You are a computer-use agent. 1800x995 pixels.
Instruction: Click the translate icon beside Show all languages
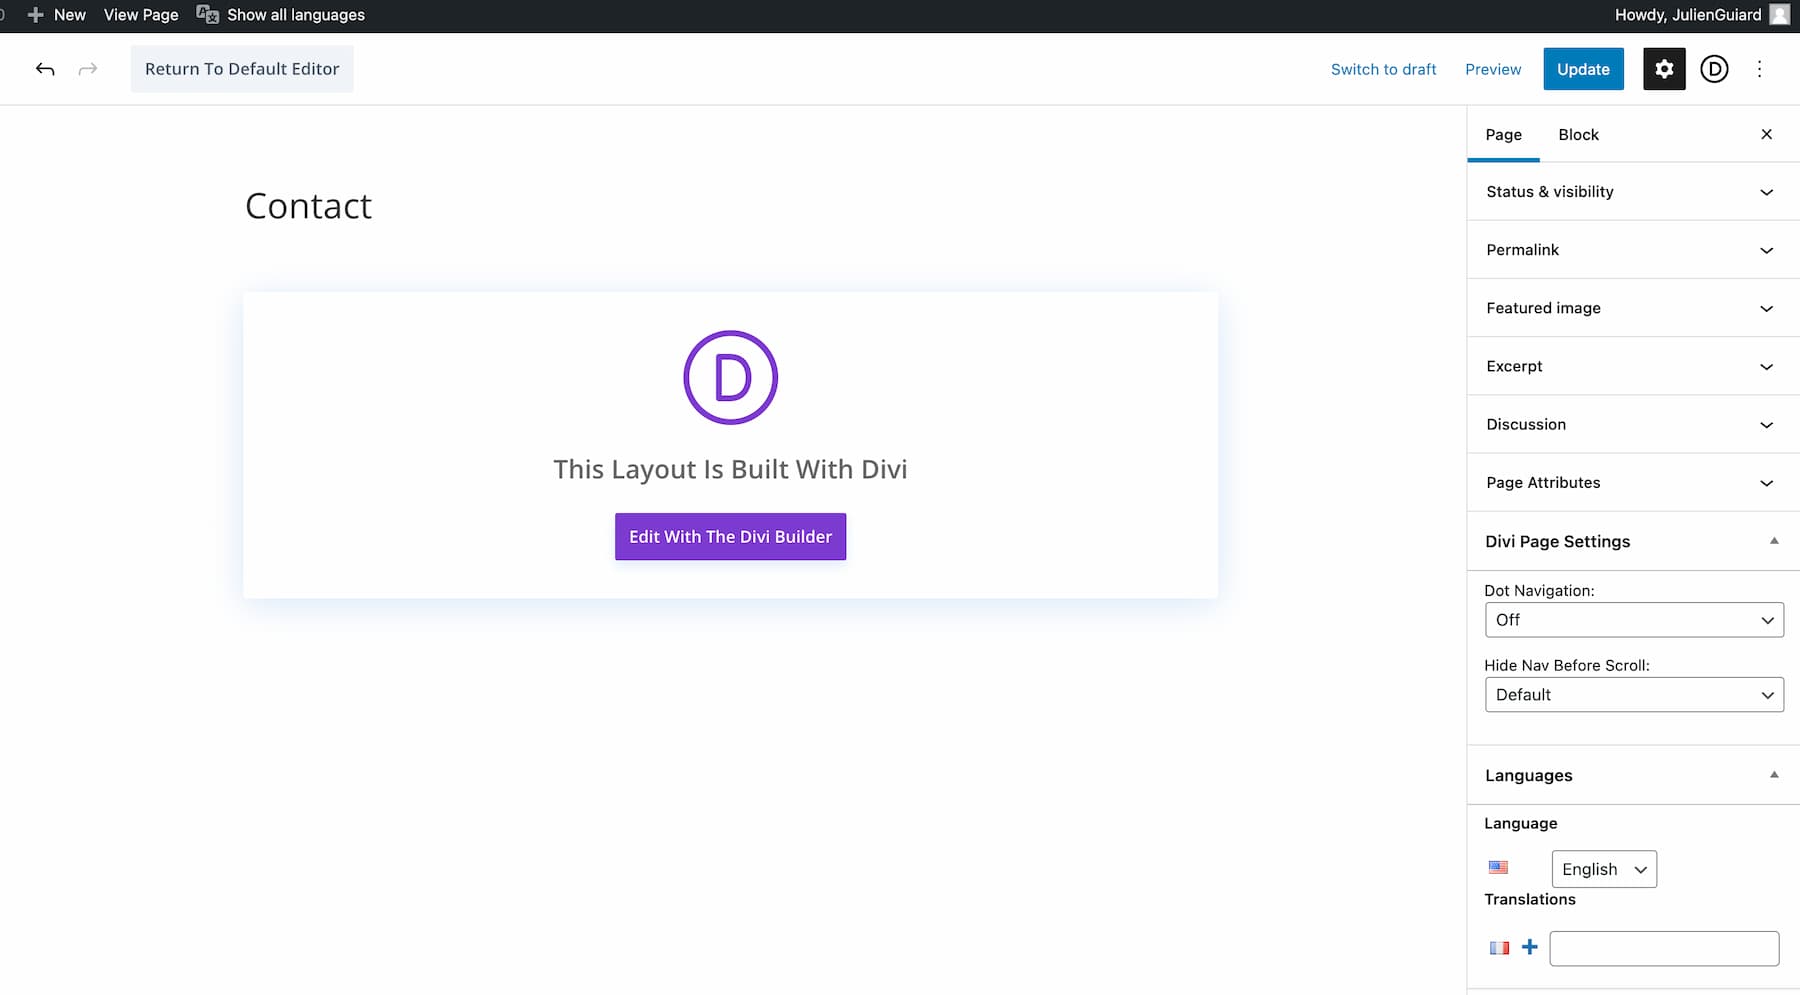coord(207,14)
